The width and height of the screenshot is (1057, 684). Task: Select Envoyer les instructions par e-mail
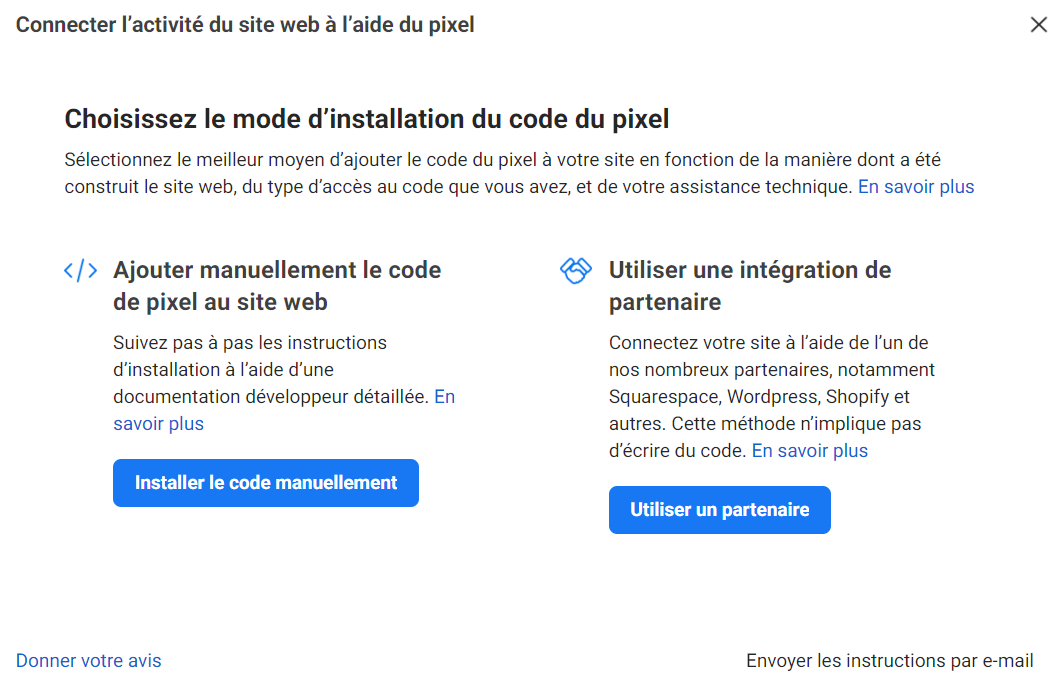pos(889,661)
